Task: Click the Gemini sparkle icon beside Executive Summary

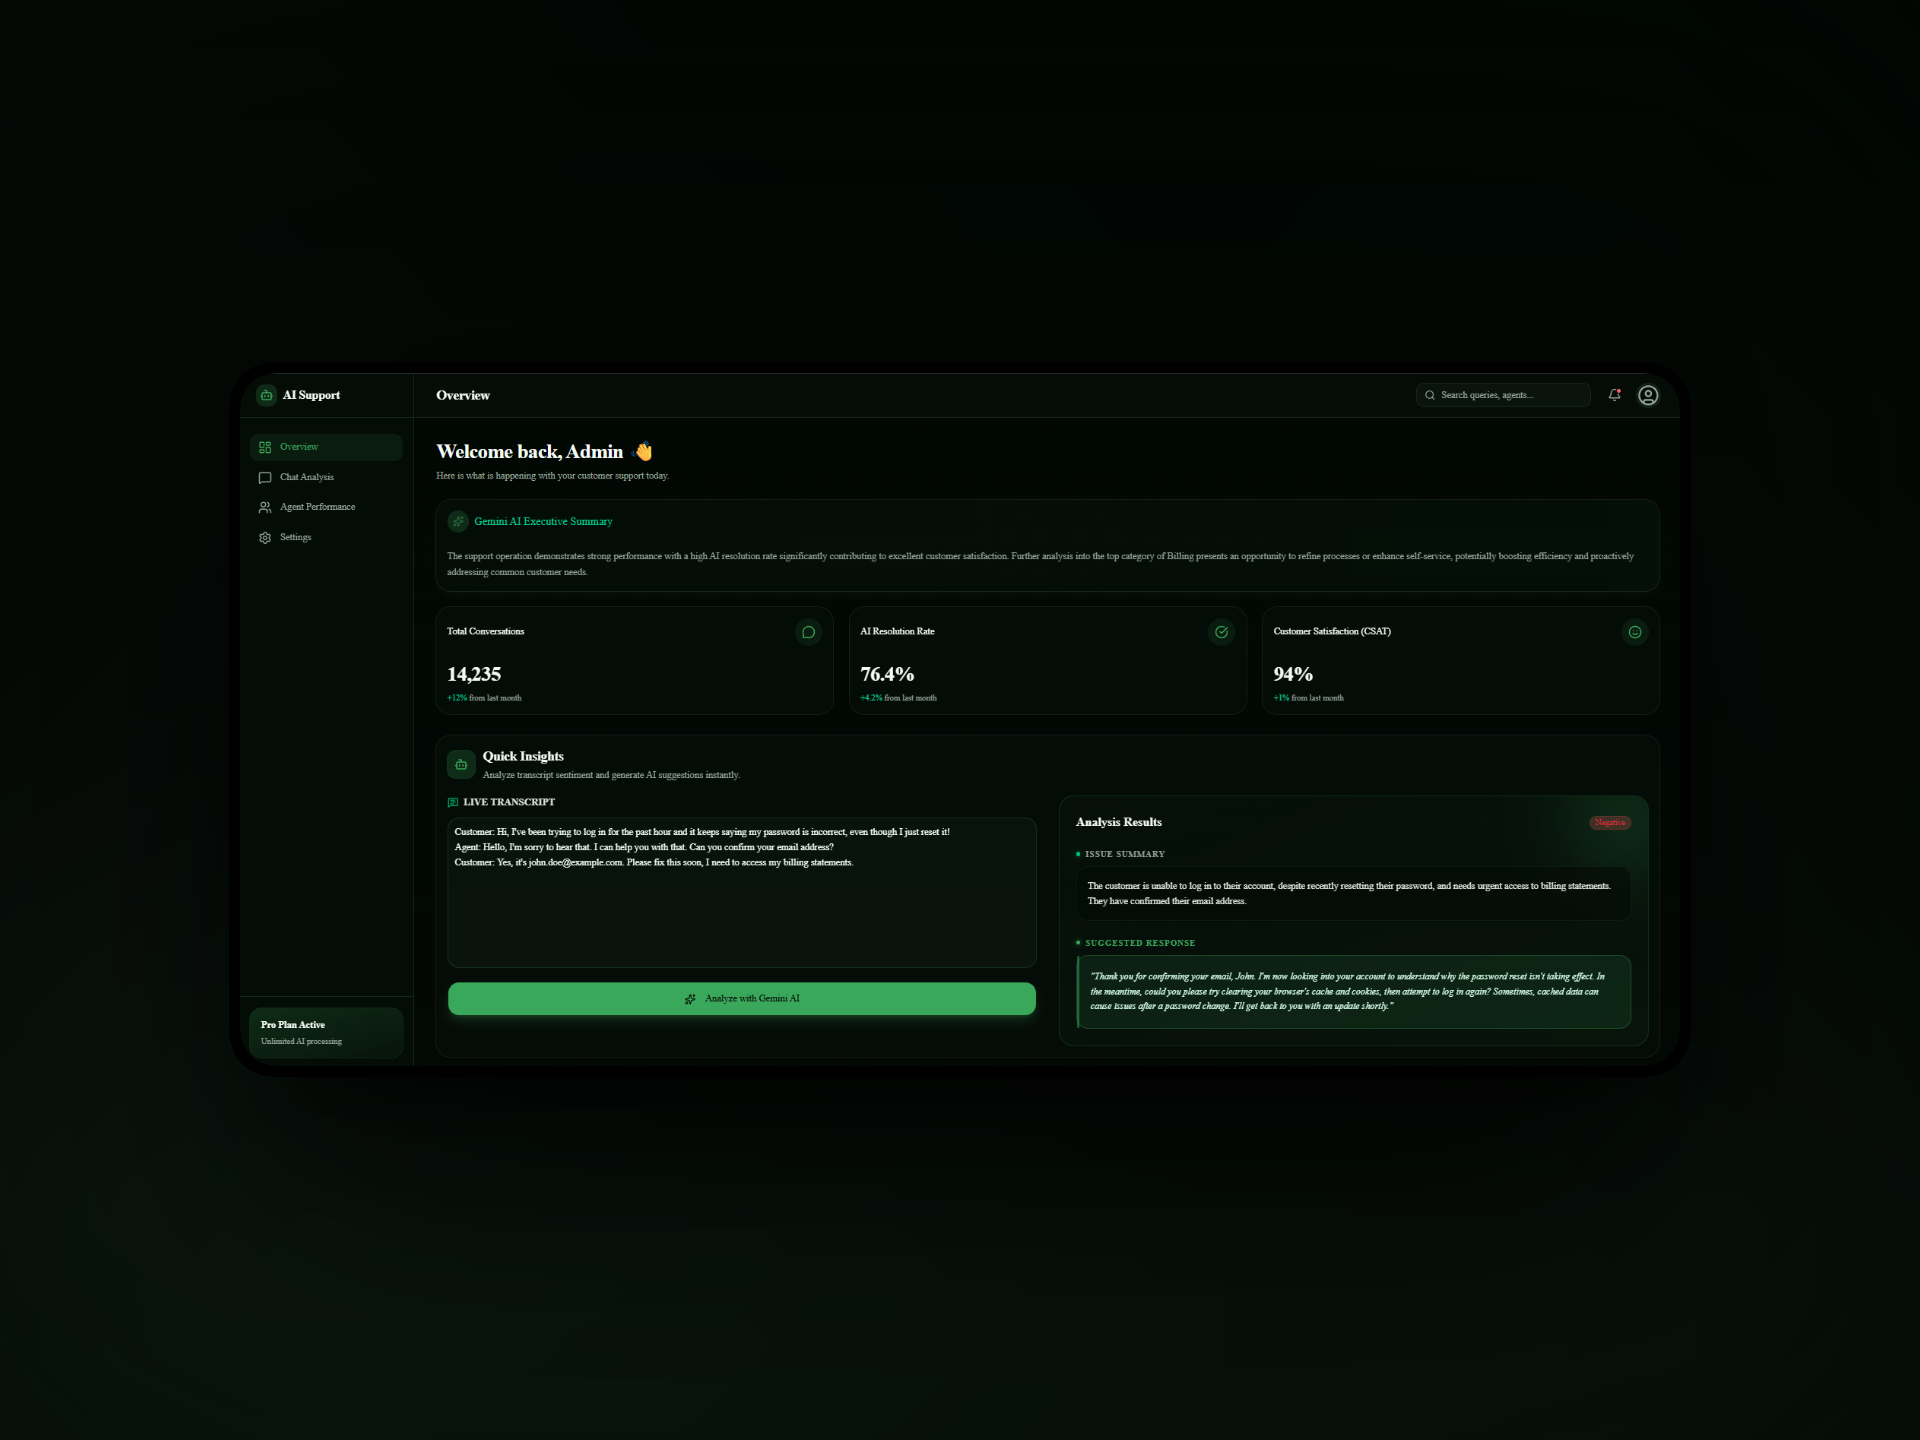Action: [x=458, y=521]
